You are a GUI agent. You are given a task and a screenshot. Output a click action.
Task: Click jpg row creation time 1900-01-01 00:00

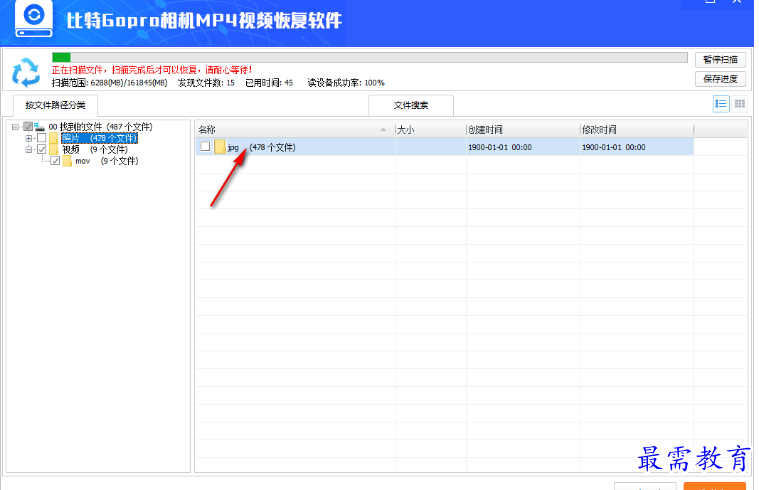tap(500, 147)
